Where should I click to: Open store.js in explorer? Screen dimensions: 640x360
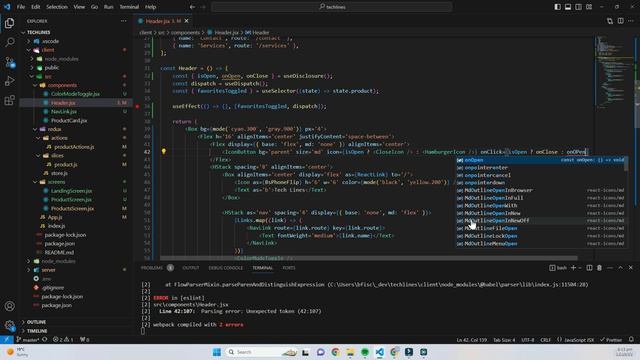[x=60, y=173]
